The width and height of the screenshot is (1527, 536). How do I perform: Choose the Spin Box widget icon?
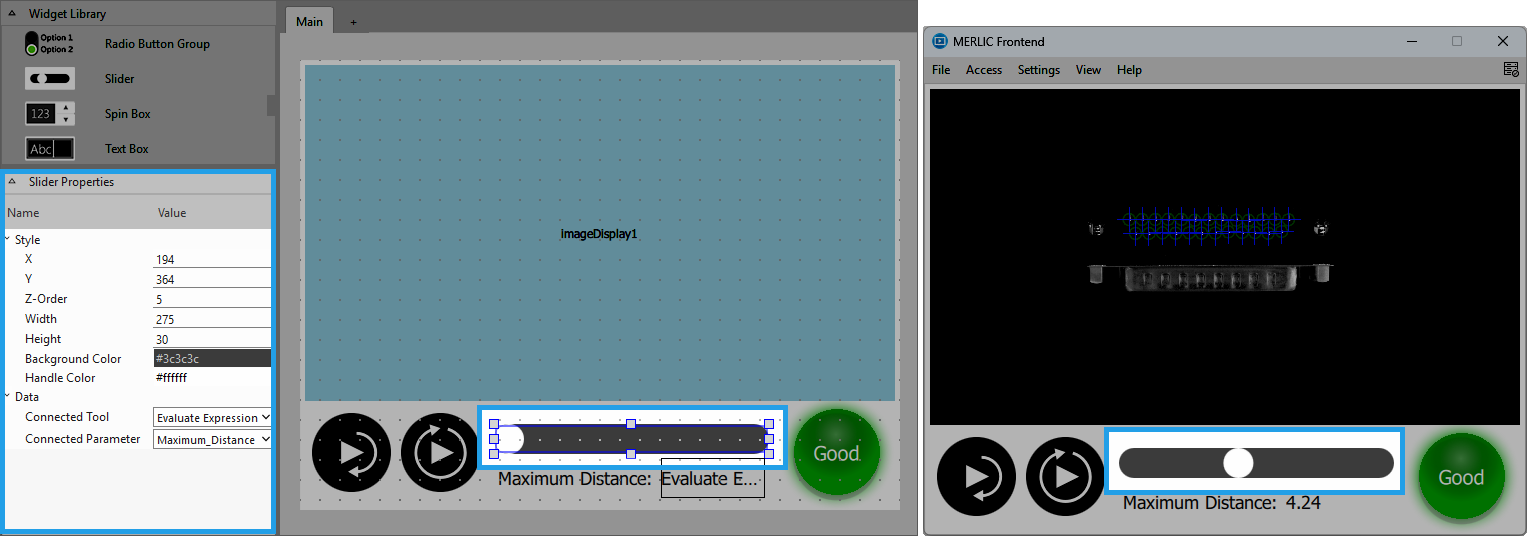[49, 114]
